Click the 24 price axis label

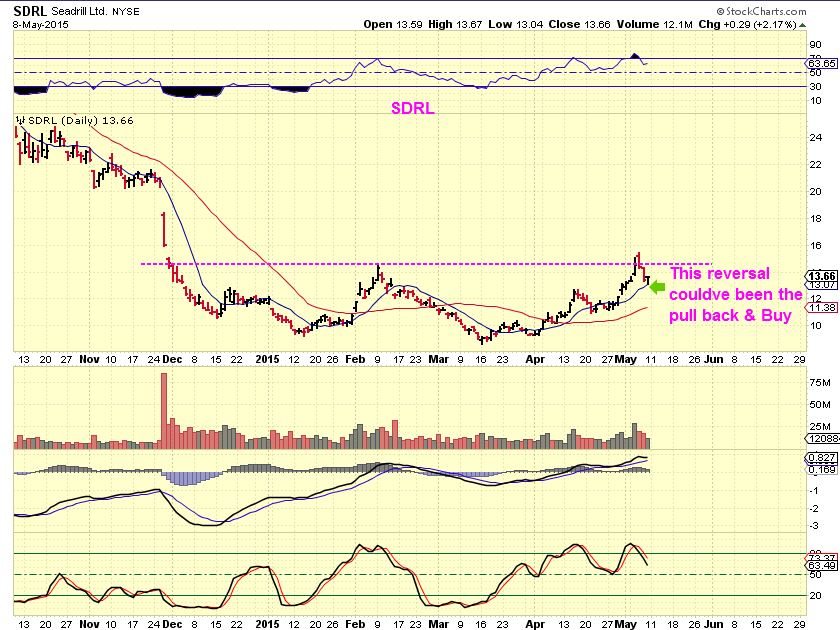click(x=815, y=138)
